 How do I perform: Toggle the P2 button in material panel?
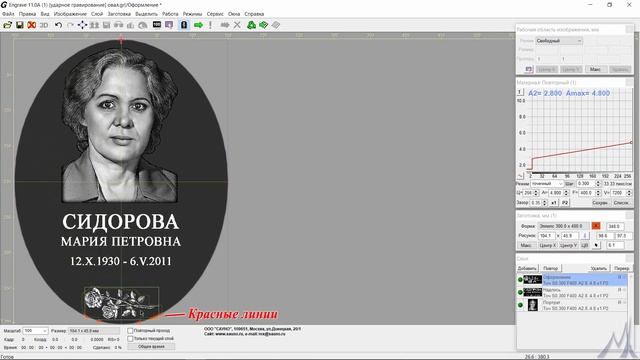565,202
